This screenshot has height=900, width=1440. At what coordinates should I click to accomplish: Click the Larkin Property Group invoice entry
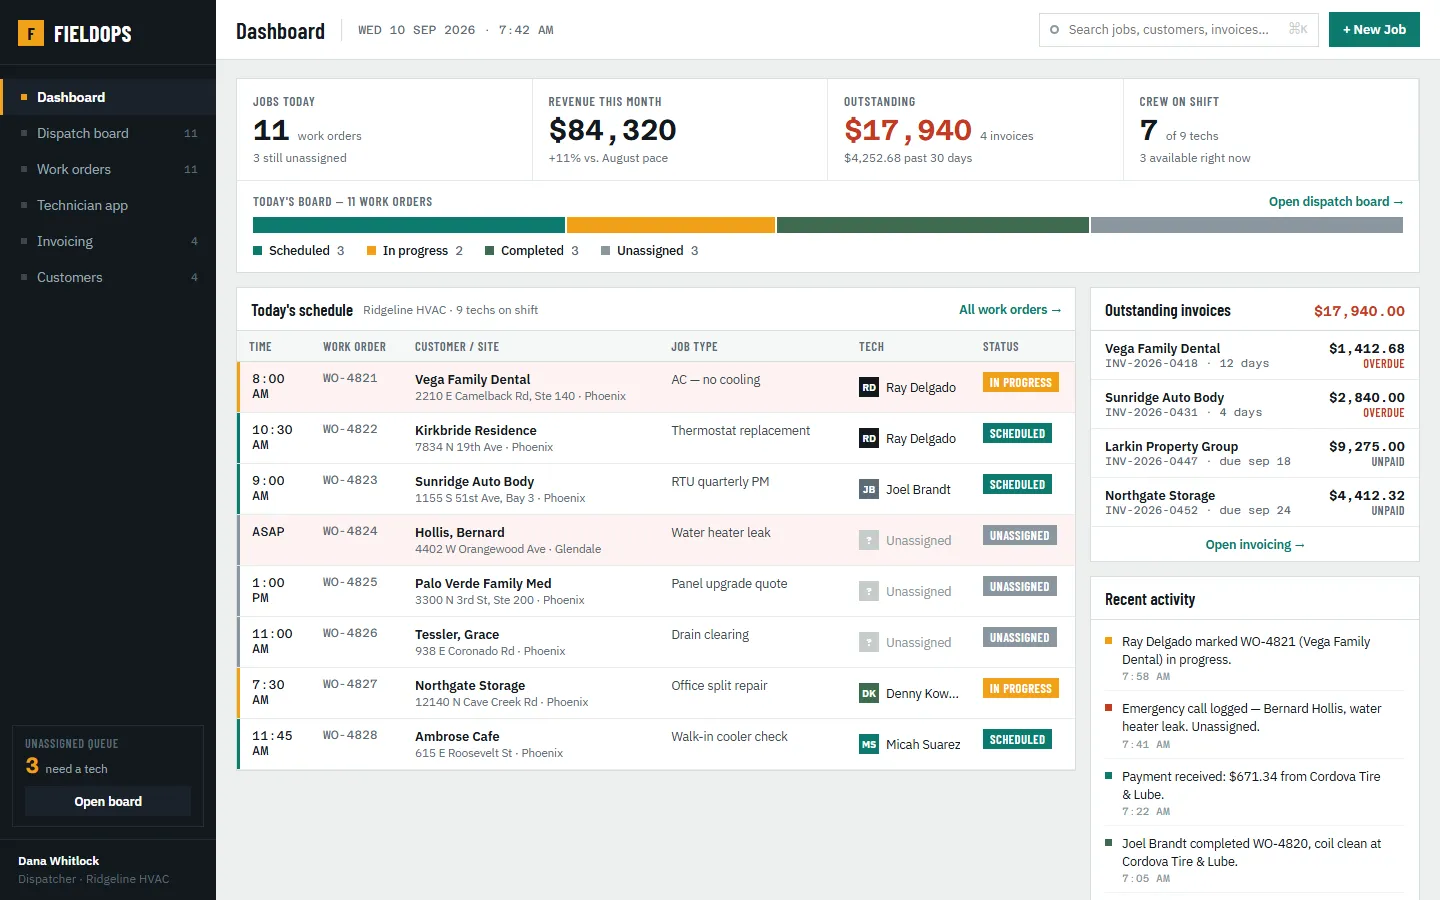pyautogui.click(x=1255, y=454)
